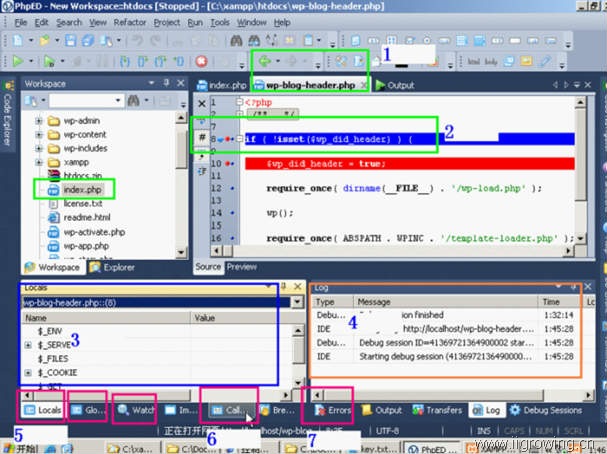Open the Code Explorer side panel
The image size is (607, 454).
(7, 114)
